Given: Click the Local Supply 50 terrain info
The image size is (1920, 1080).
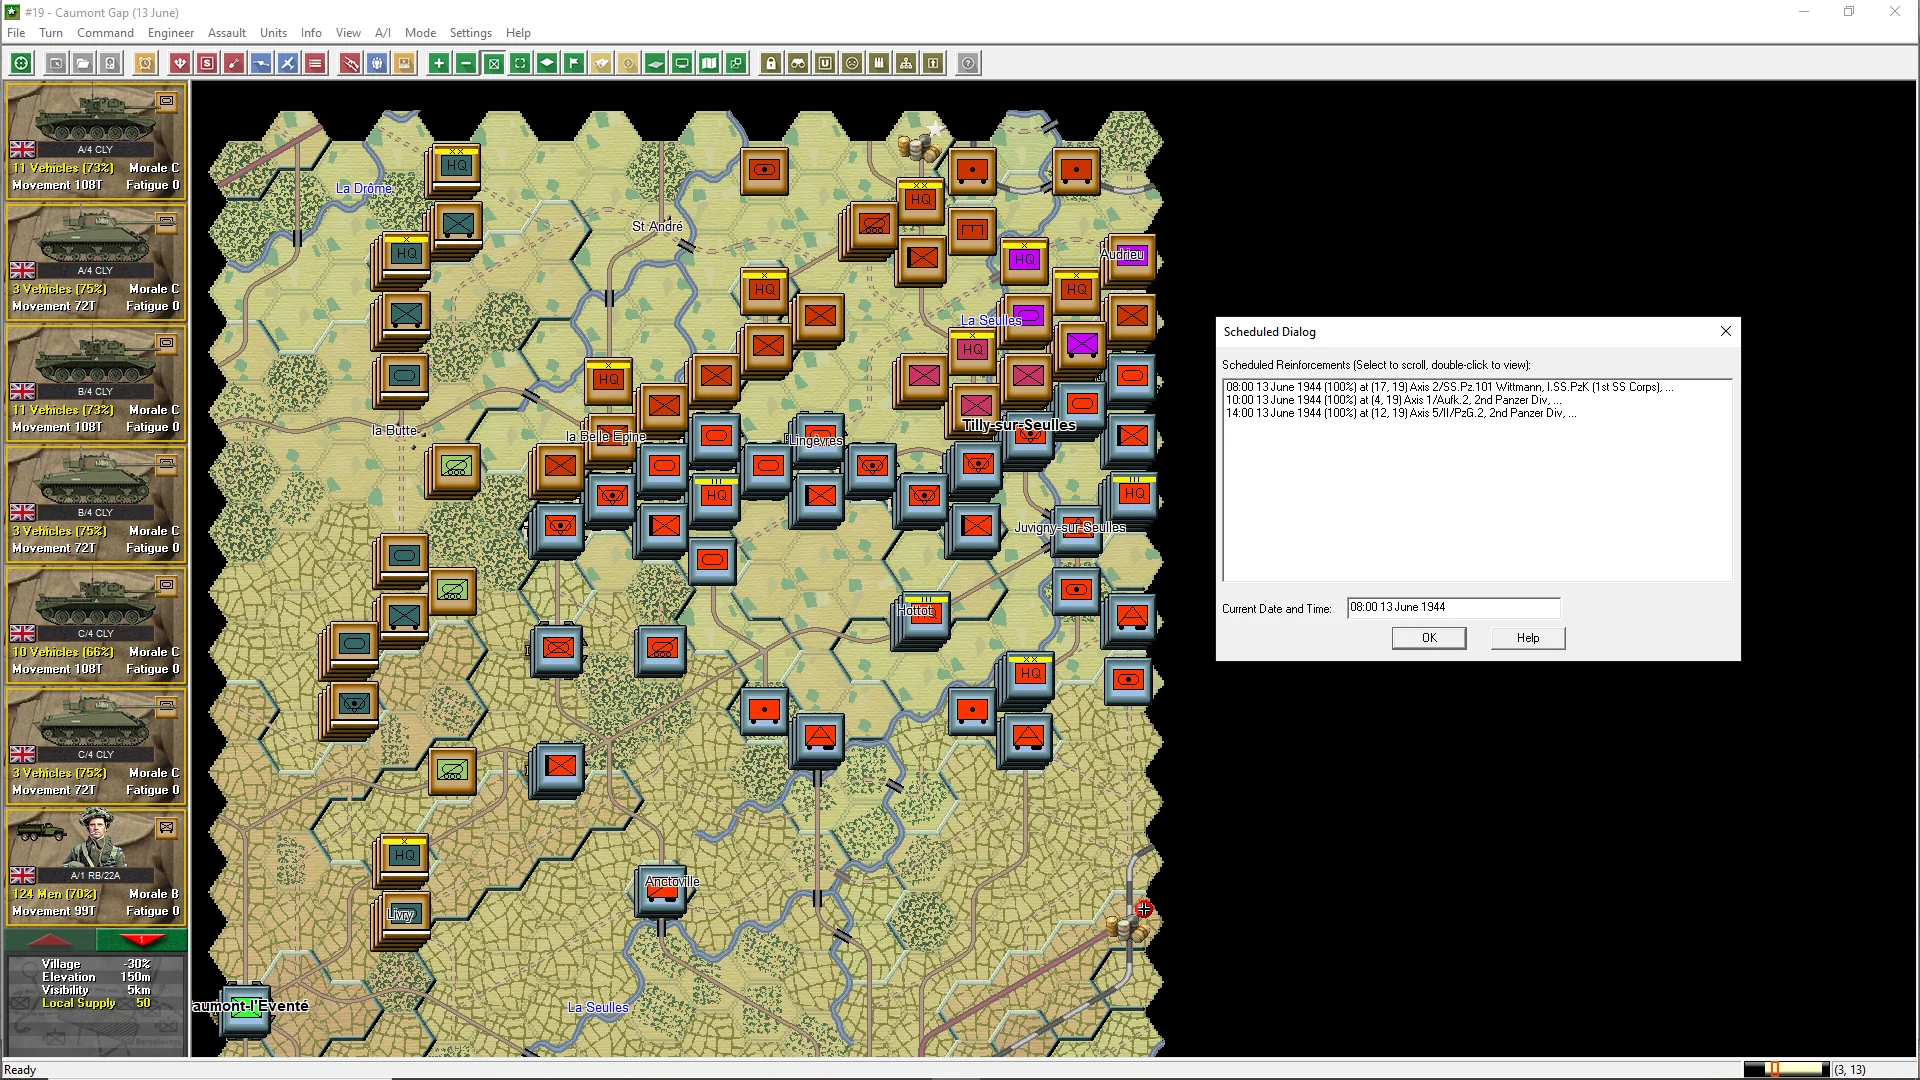Looking at the screenshot, I should point(96,1003).
